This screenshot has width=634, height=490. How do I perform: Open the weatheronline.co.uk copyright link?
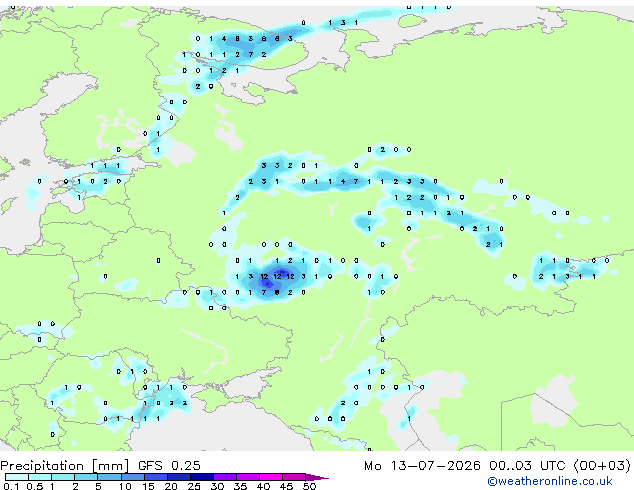coord(550,481)
